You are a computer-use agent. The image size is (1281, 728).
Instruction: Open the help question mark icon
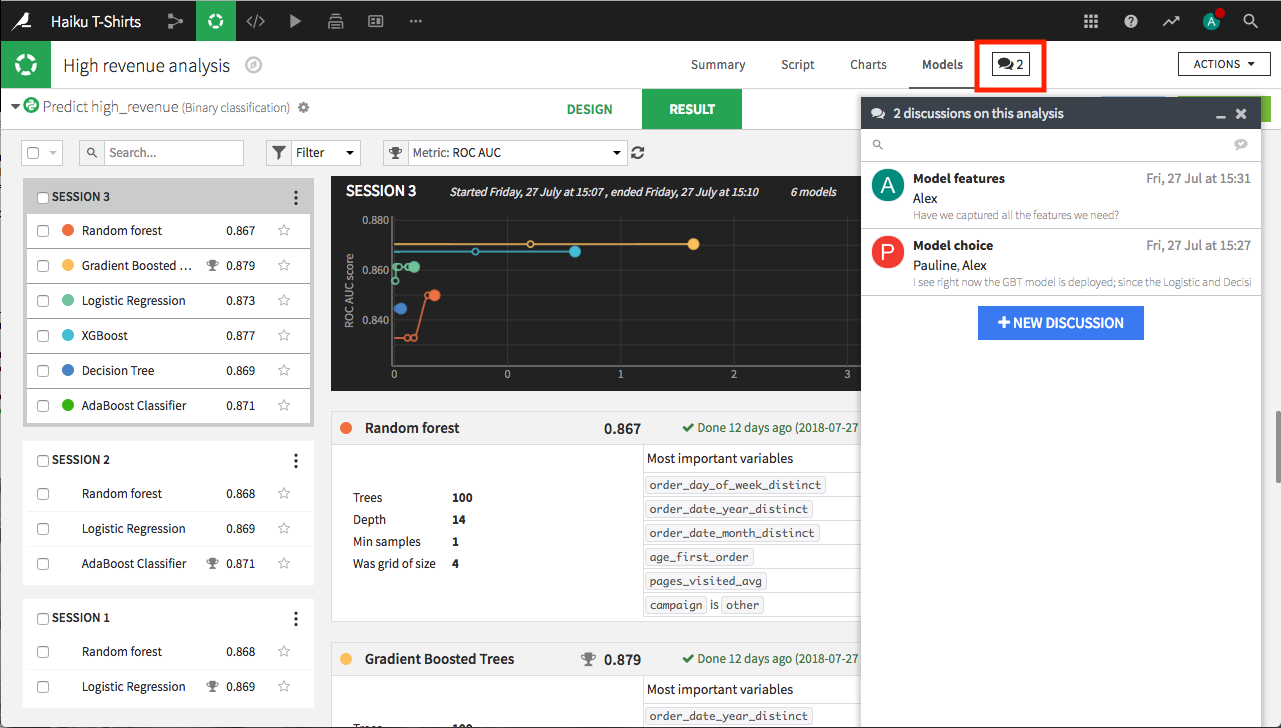(1131, 21)
